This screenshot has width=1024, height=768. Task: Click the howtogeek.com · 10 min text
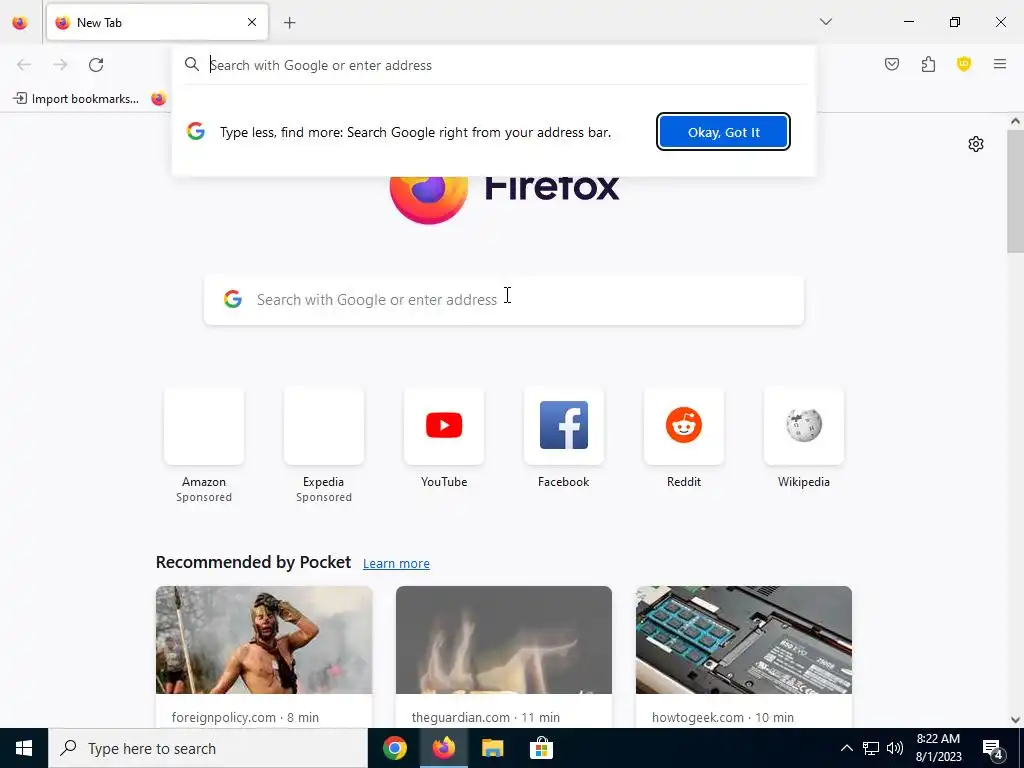[x=723, y=717]
